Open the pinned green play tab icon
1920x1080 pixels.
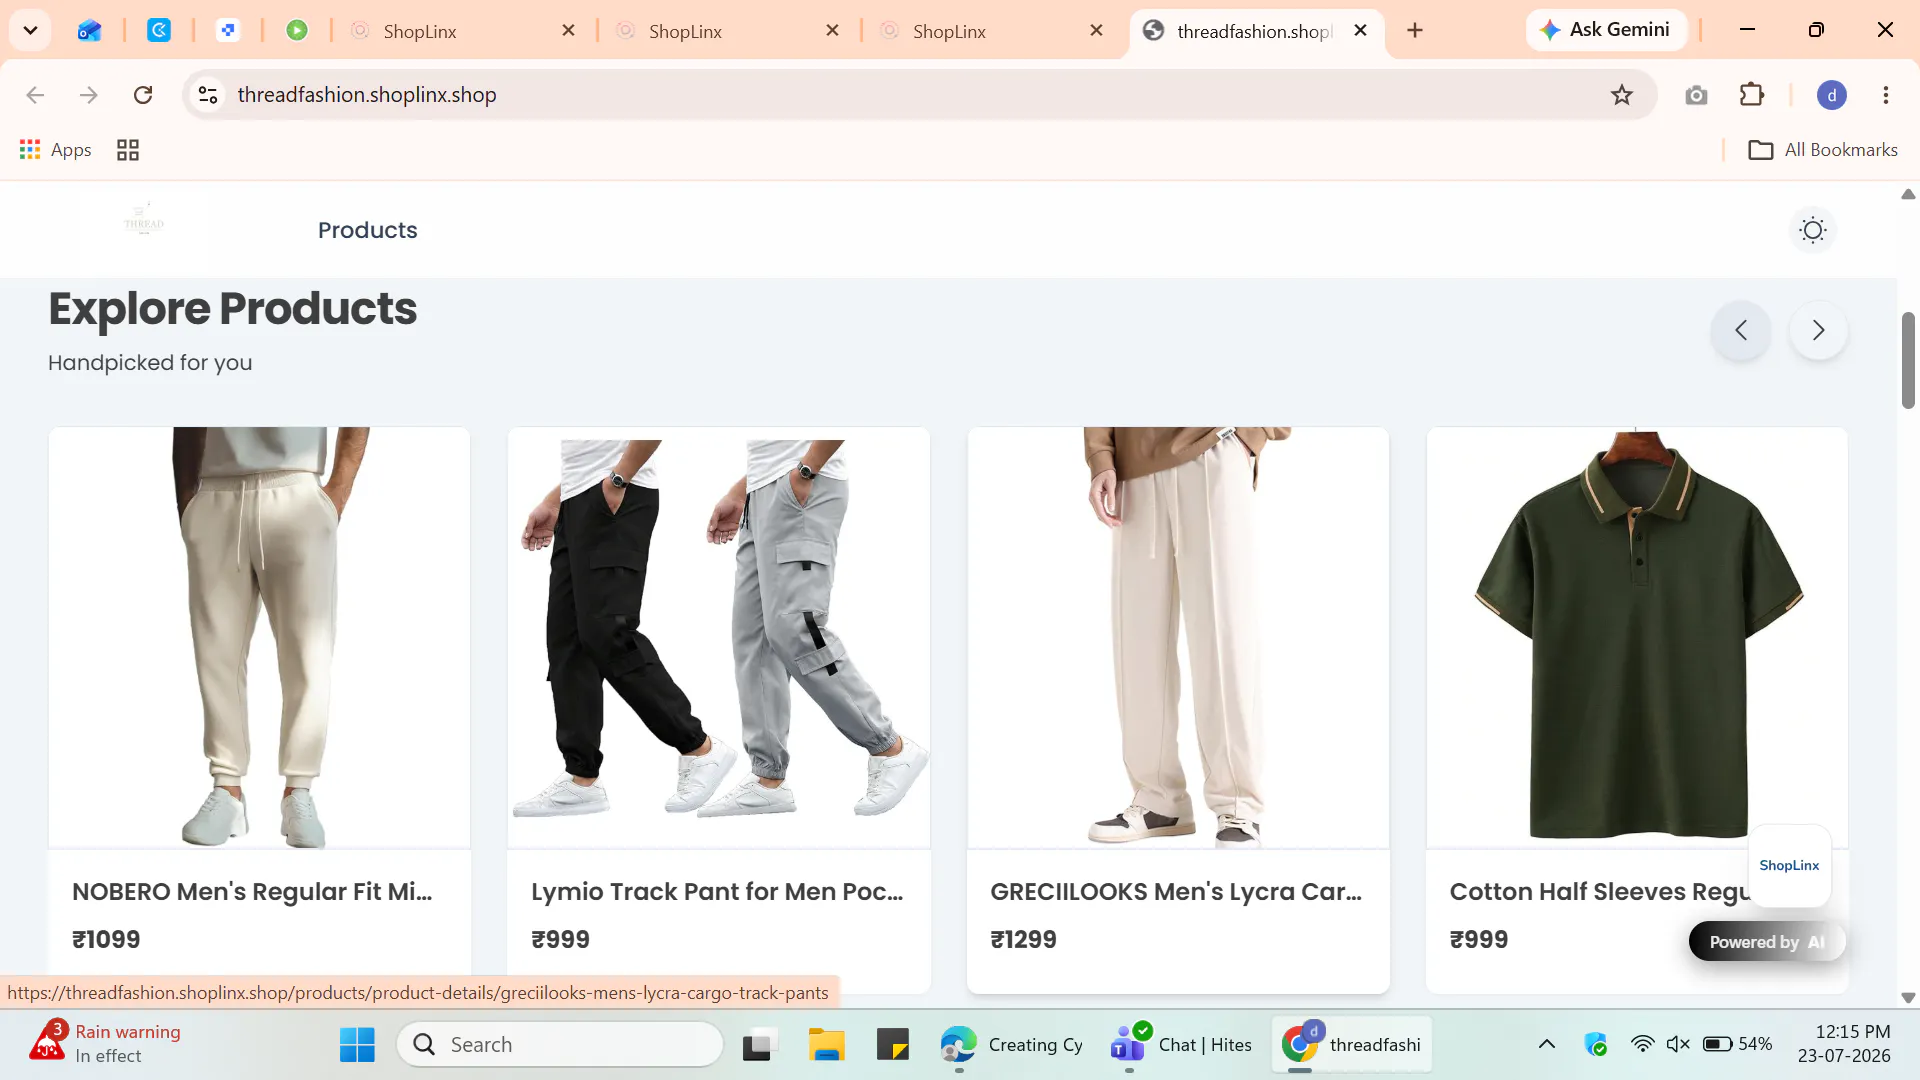pos(297,30)
